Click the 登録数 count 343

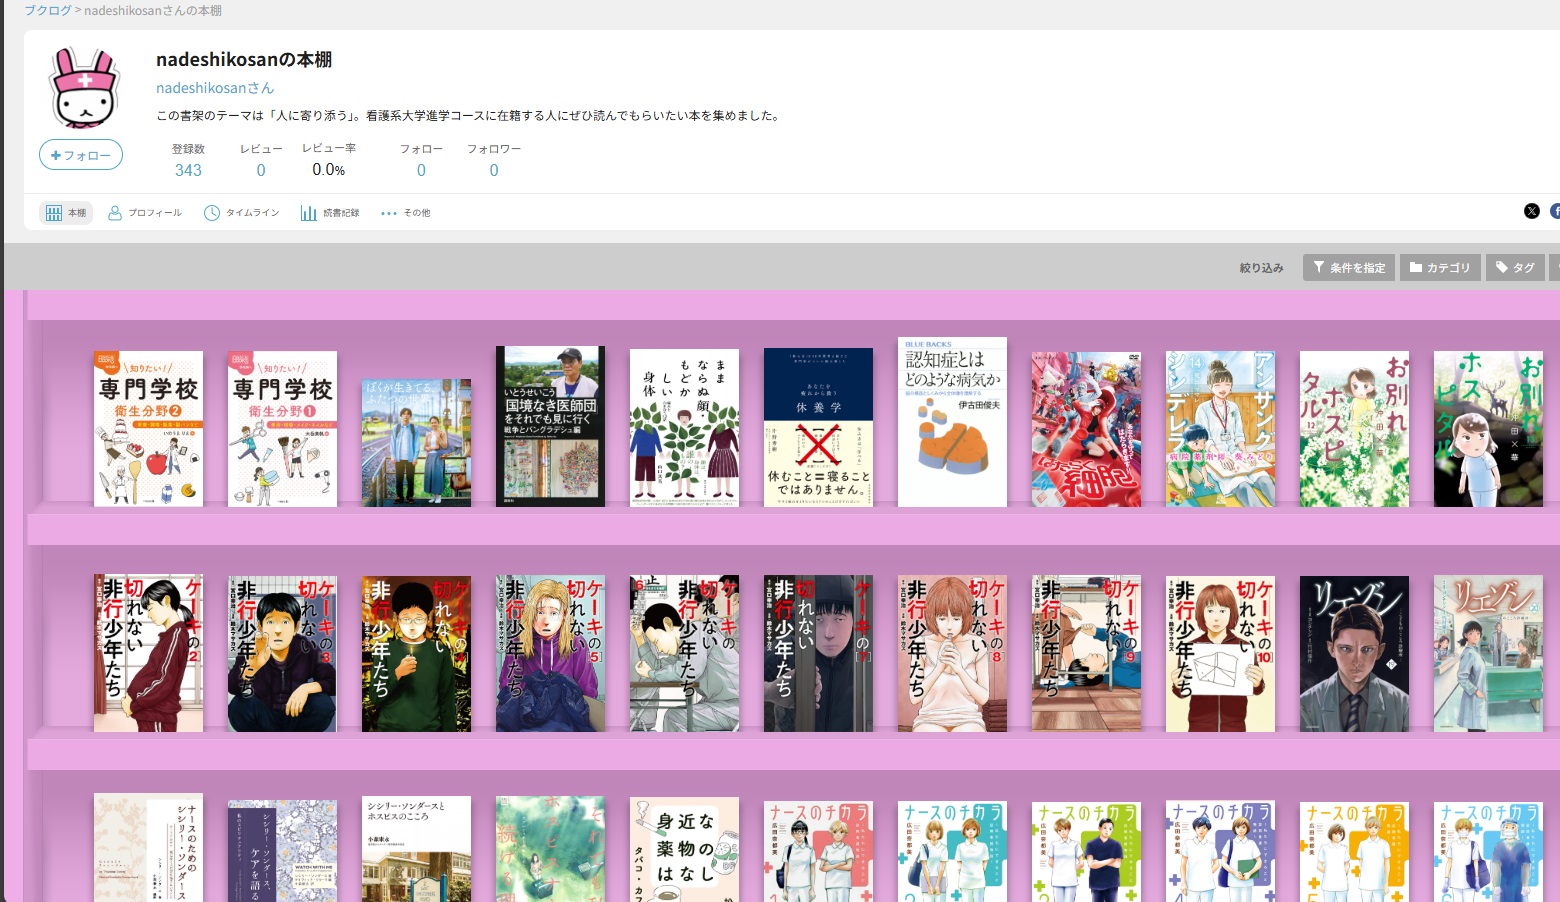click(188, 170)
